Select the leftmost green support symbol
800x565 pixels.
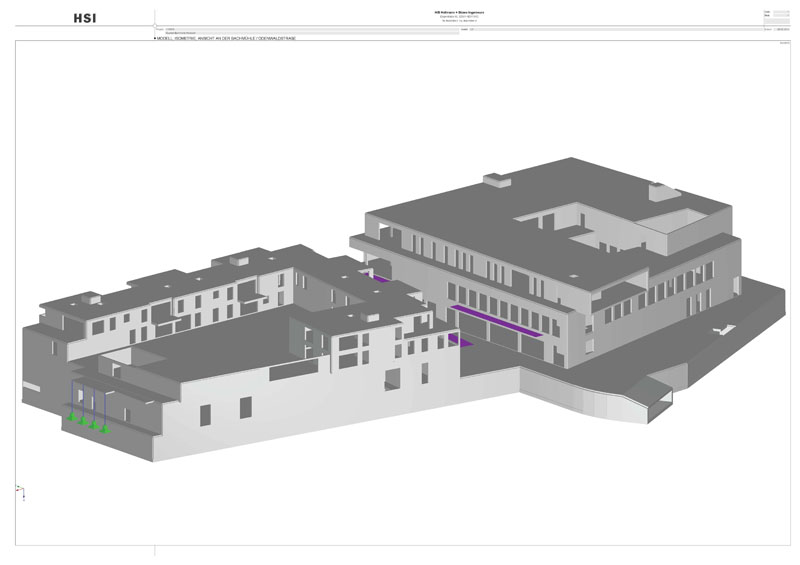[x=72, y=417]
